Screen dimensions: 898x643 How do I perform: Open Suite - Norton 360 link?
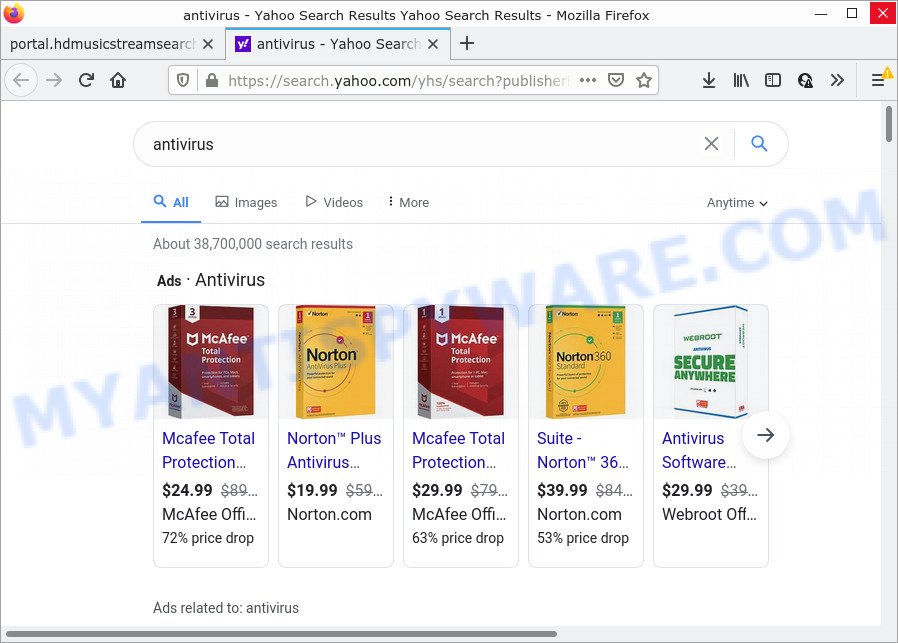583,450
